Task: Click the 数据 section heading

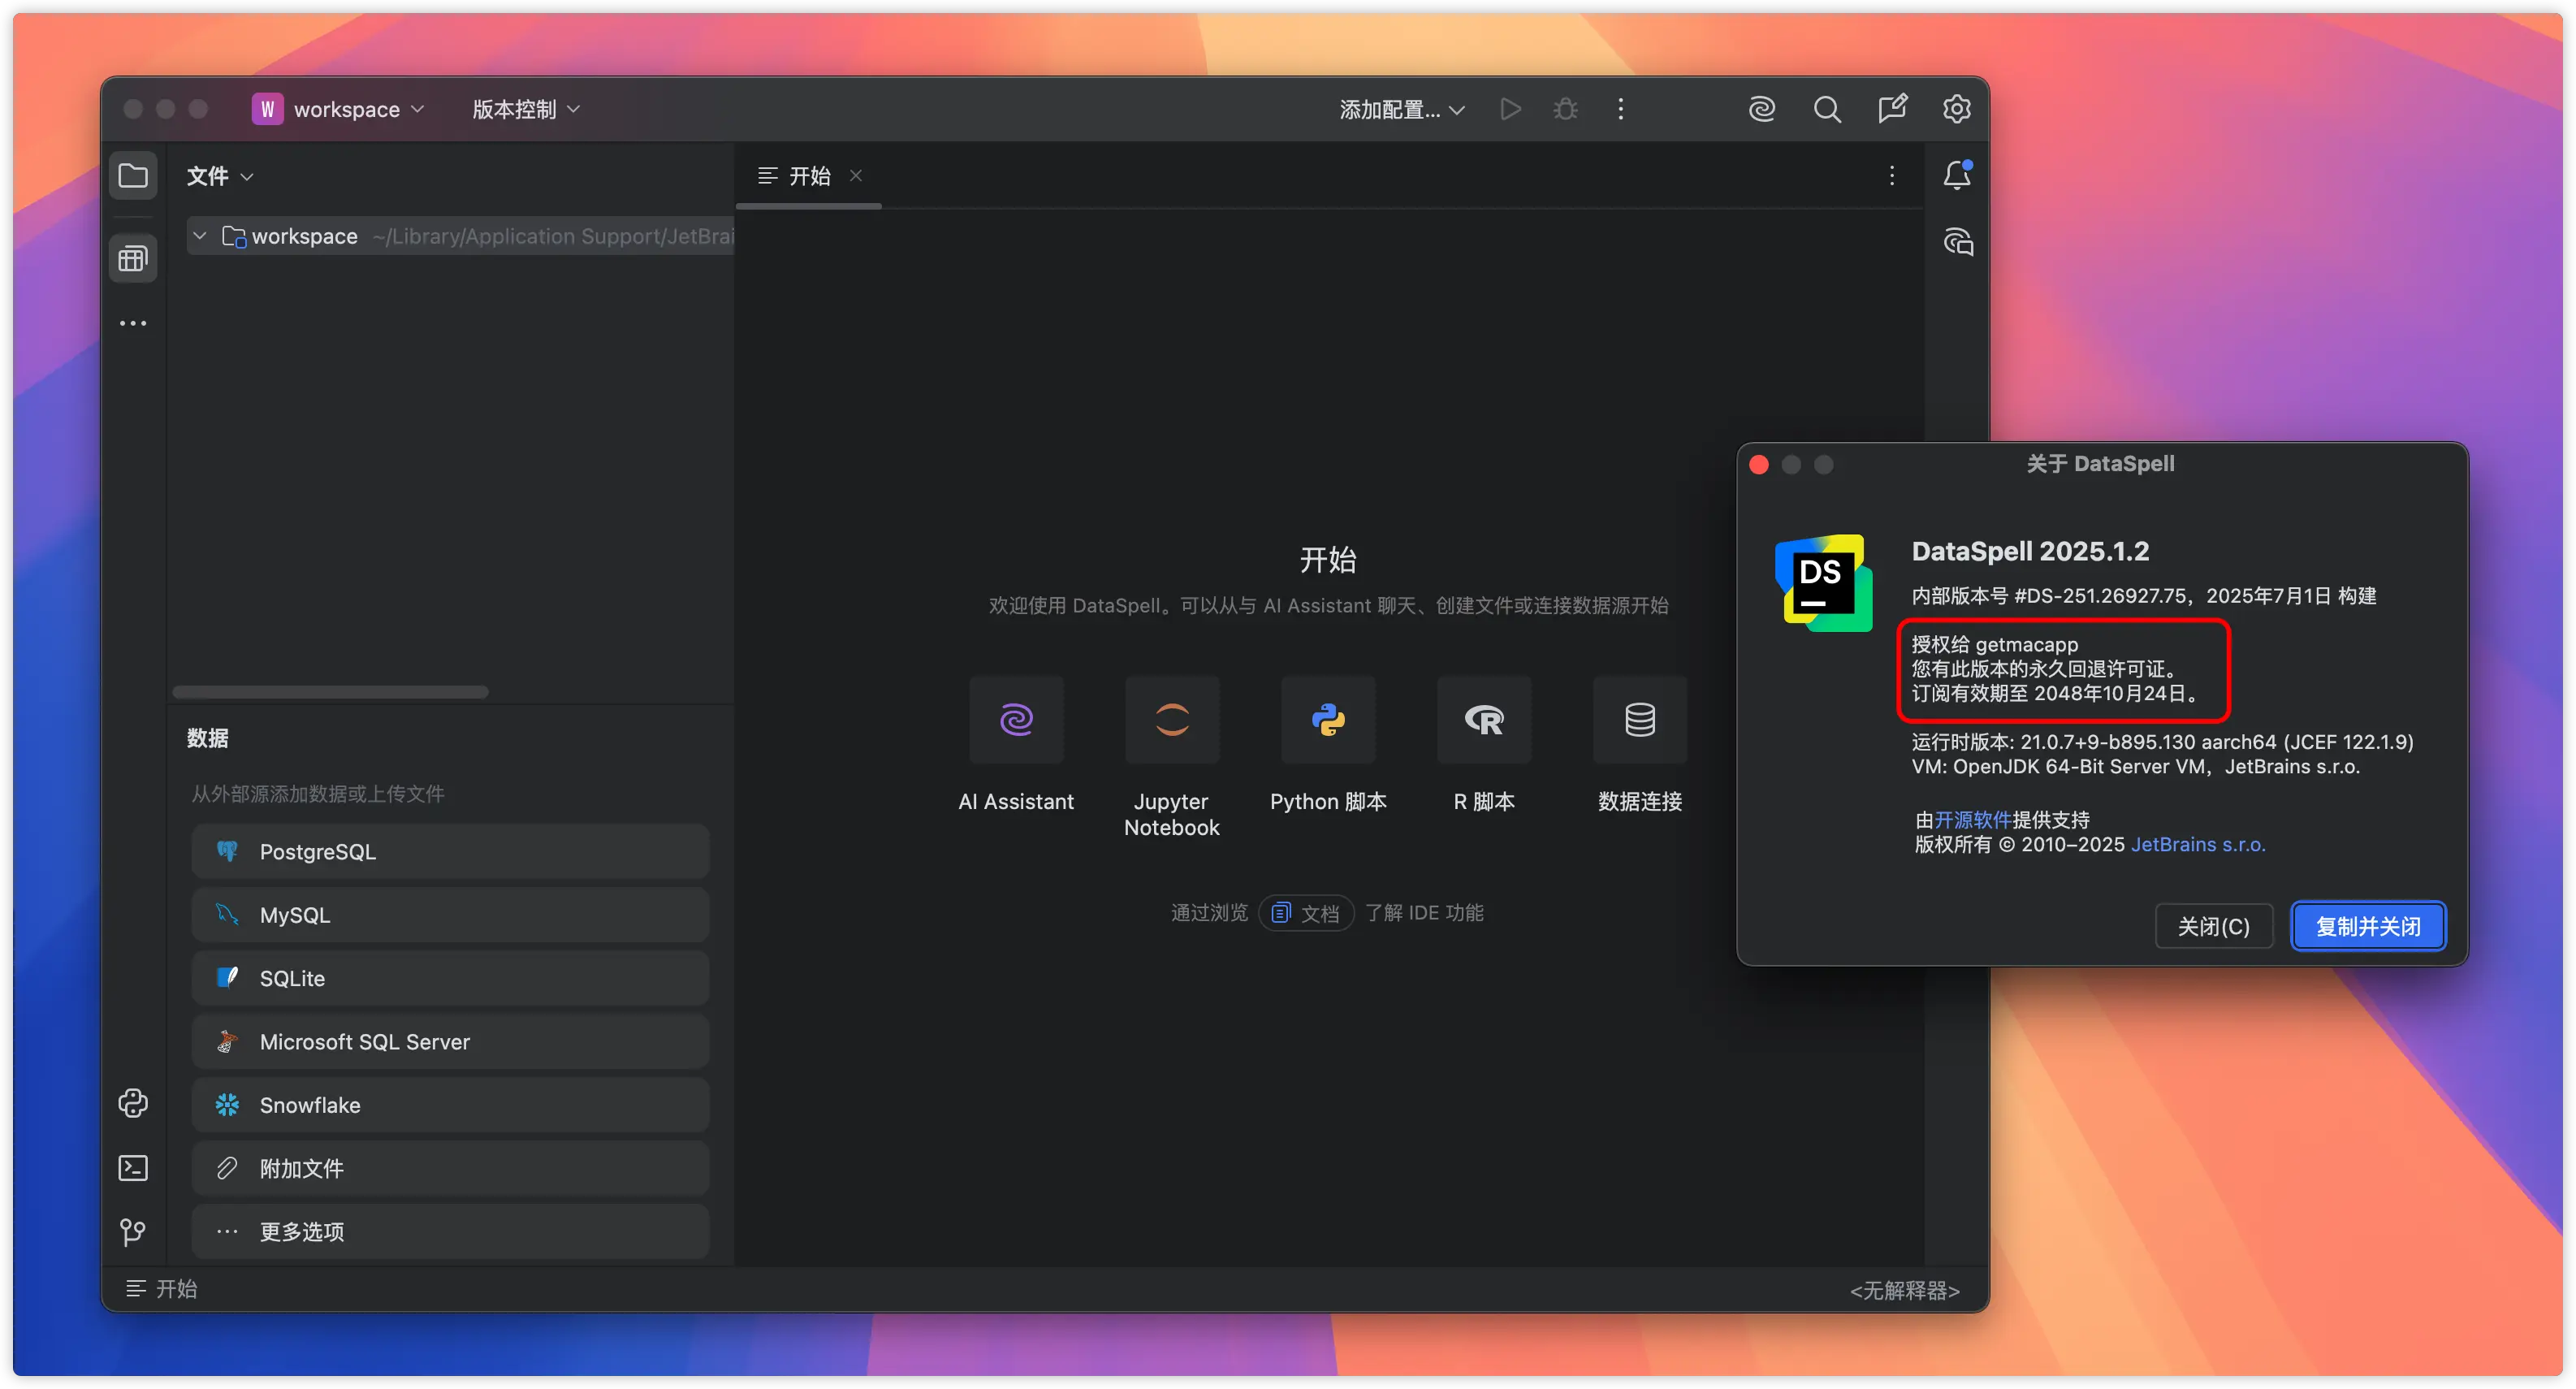Action: [207, 738]
